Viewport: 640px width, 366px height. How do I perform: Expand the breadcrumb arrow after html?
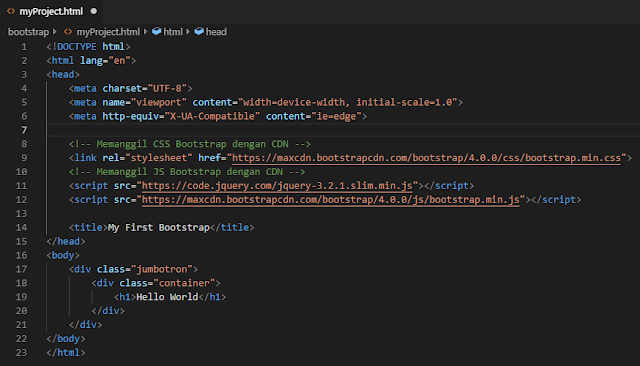pos(188,31)
